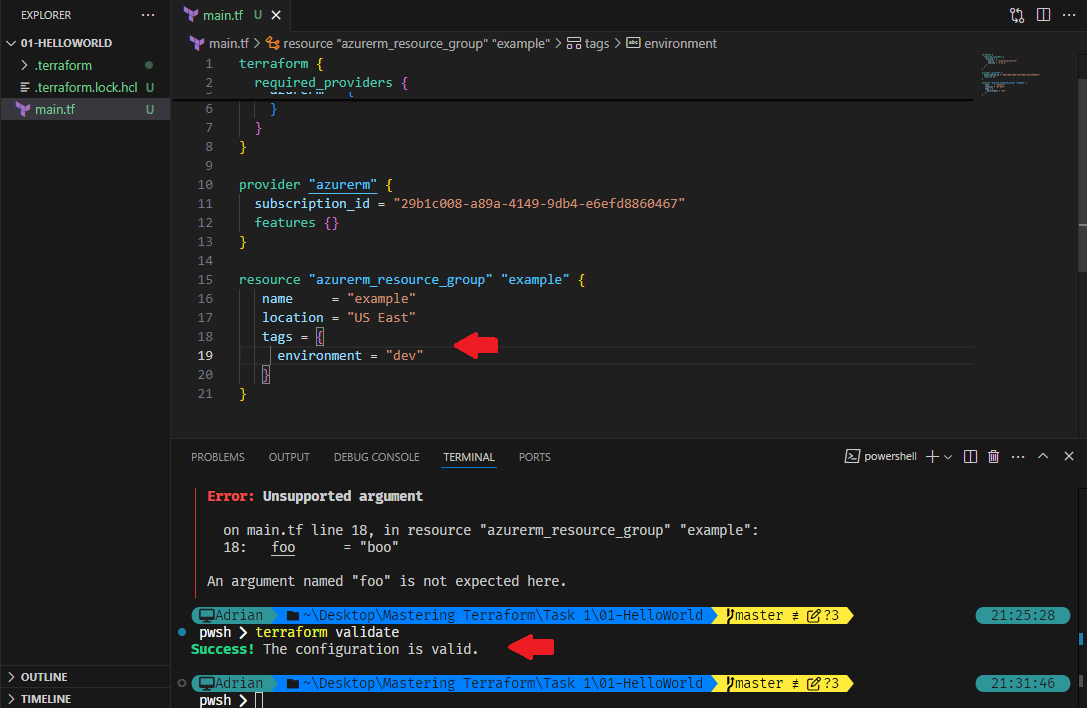
Task: Create a new terminal with plus icon
Action: [932, 456]
